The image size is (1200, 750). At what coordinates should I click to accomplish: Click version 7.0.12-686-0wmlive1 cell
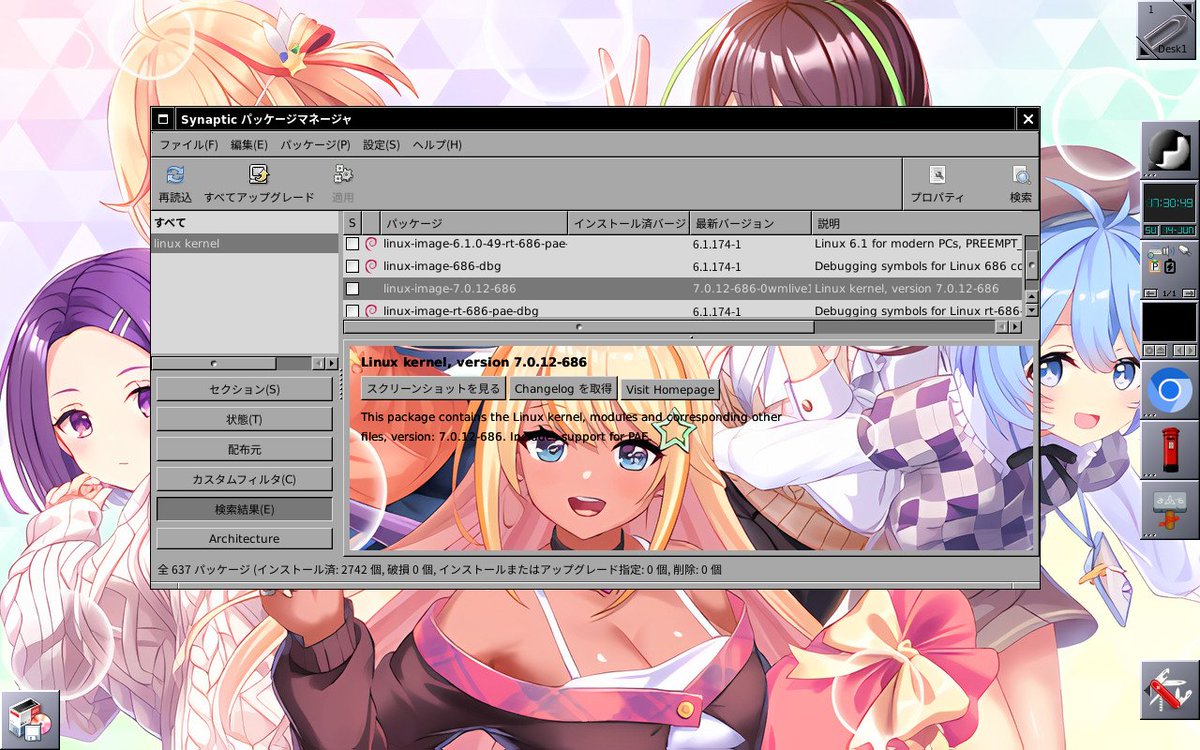click(750, 289)
